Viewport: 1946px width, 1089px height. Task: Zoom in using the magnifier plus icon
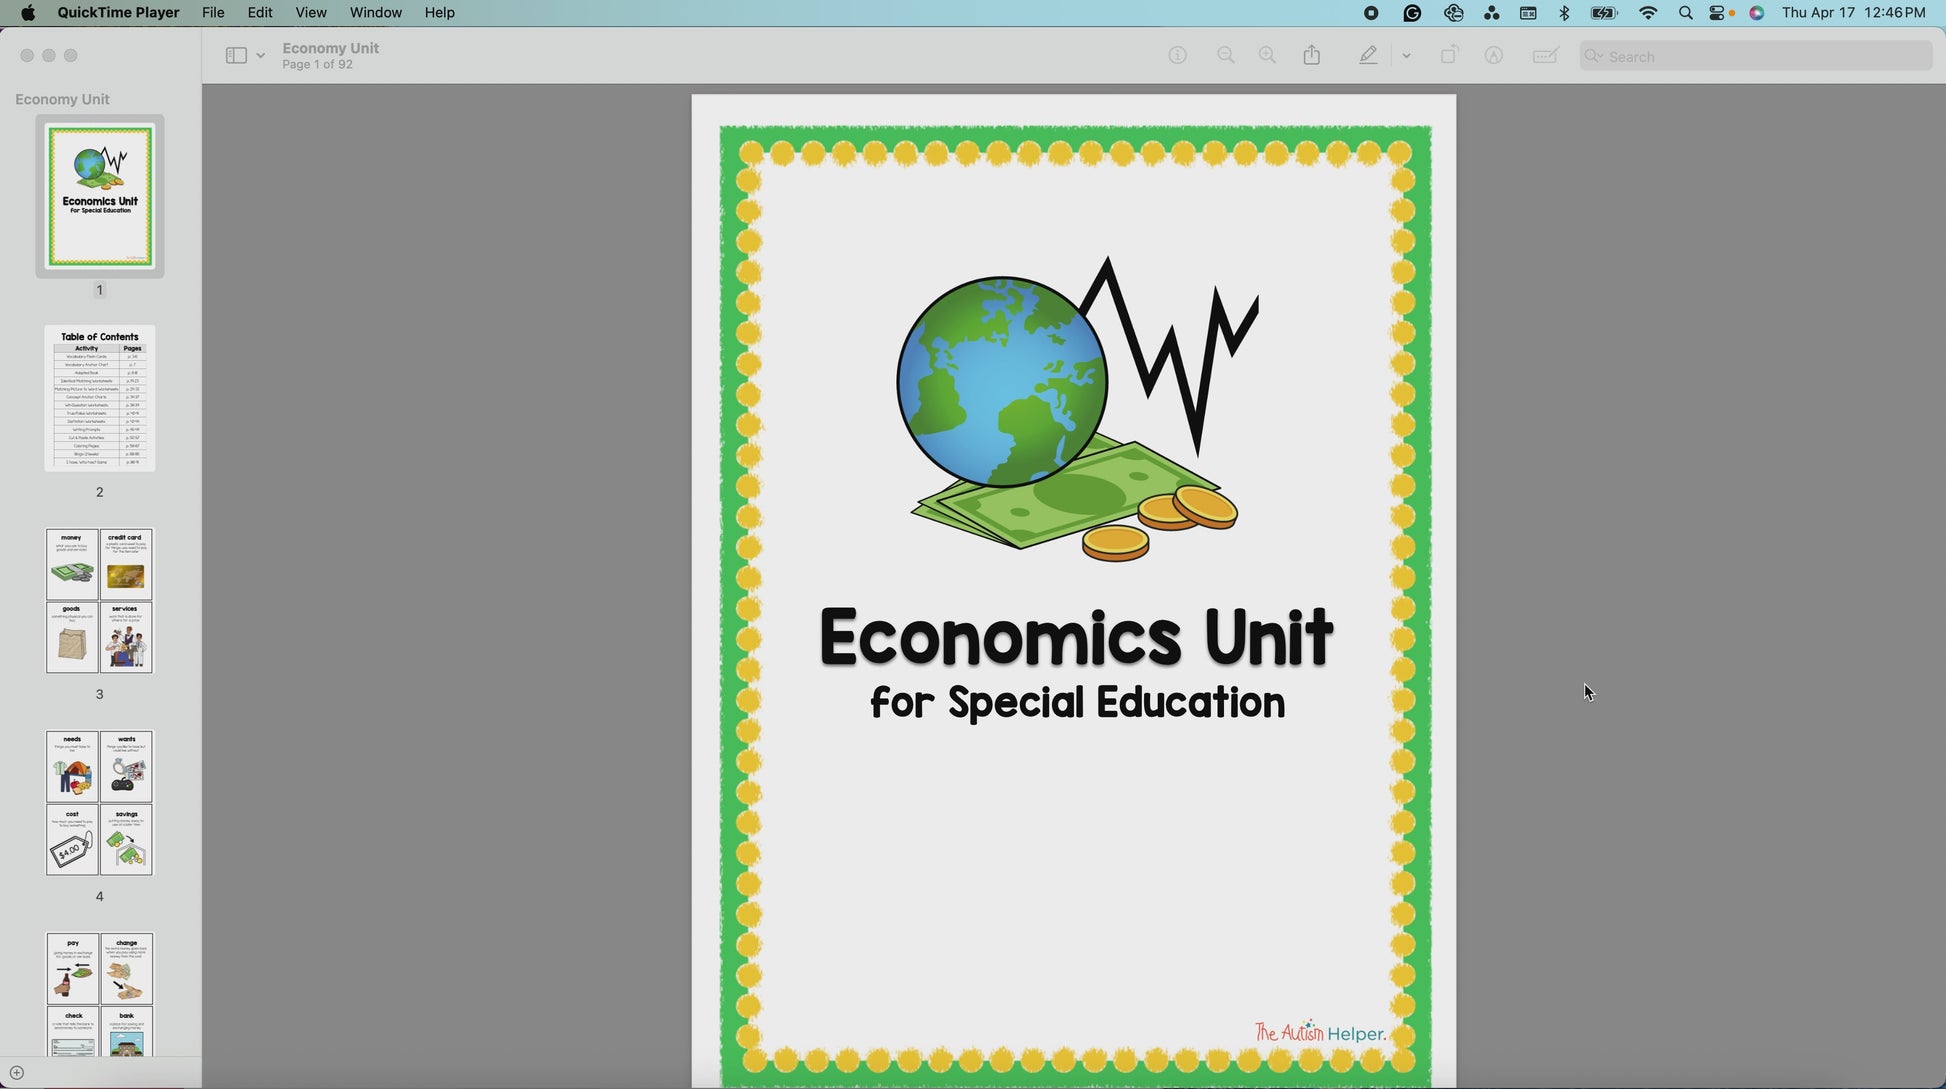click(x=1267, y=56)
